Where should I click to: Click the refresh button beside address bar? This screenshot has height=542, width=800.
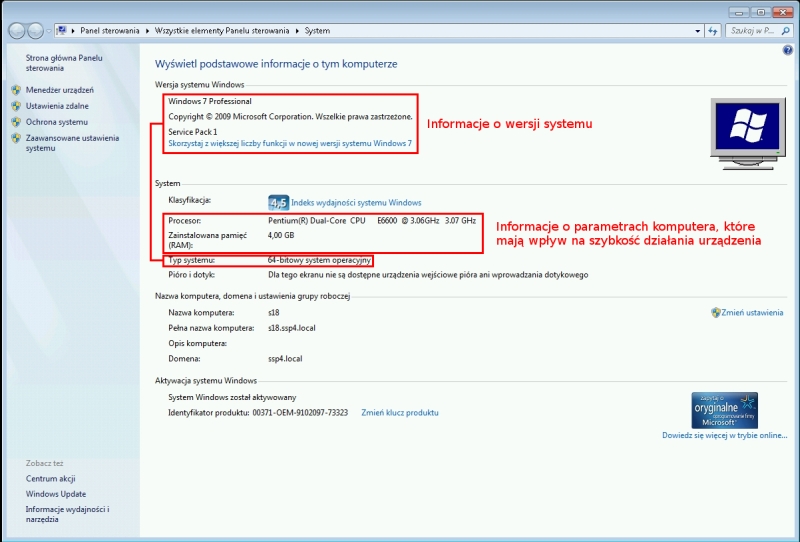(713, 31)
